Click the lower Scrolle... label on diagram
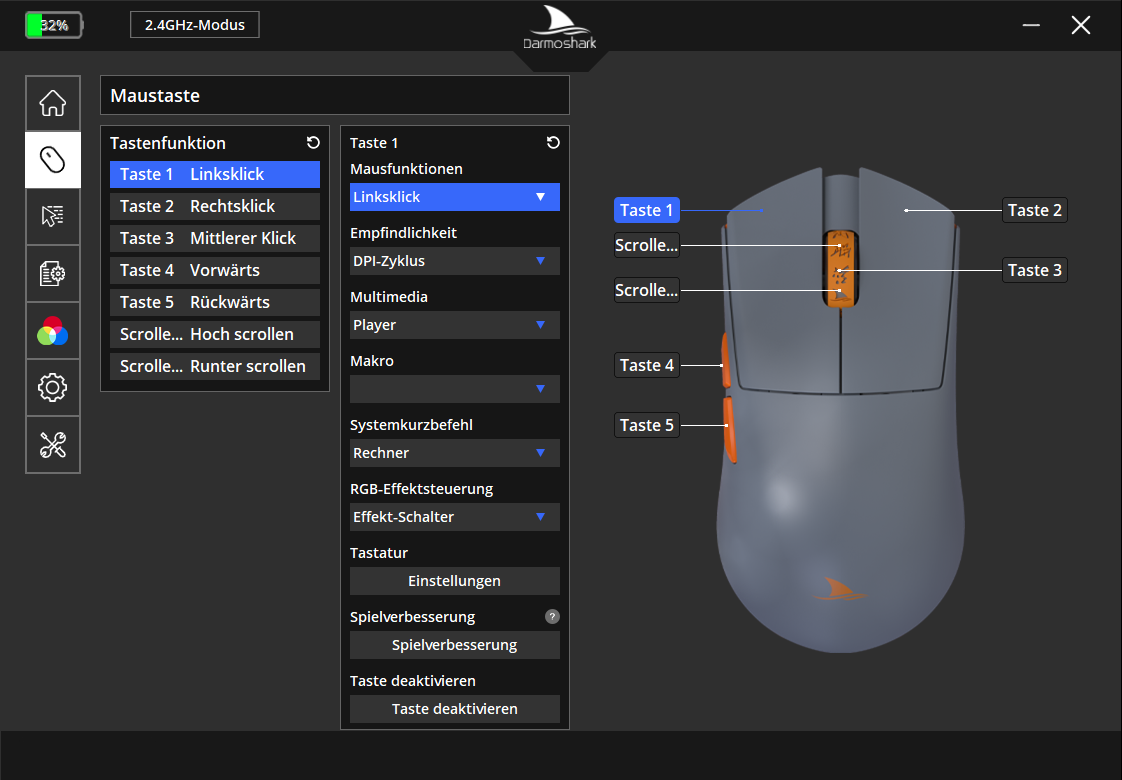This screenshot has width=1122, height=780. (647, 291)
